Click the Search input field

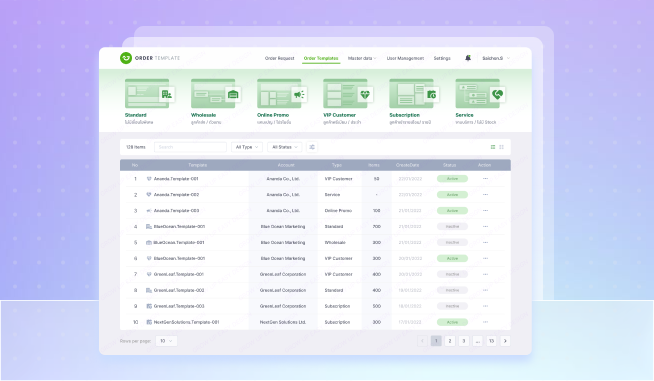tap(190, 147)
